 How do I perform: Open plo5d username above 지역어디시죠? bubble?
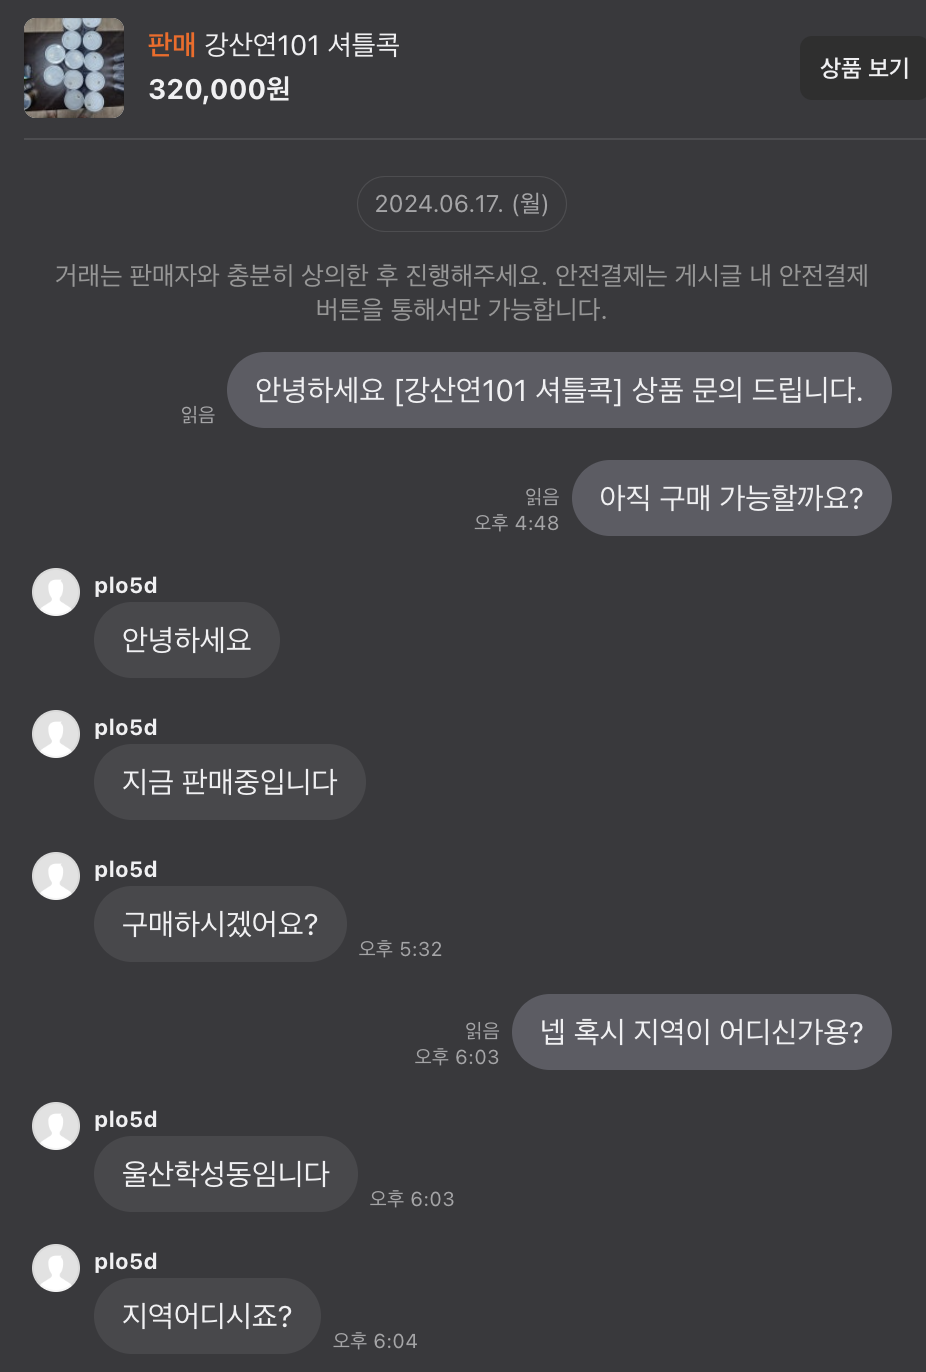point(126,1262)
